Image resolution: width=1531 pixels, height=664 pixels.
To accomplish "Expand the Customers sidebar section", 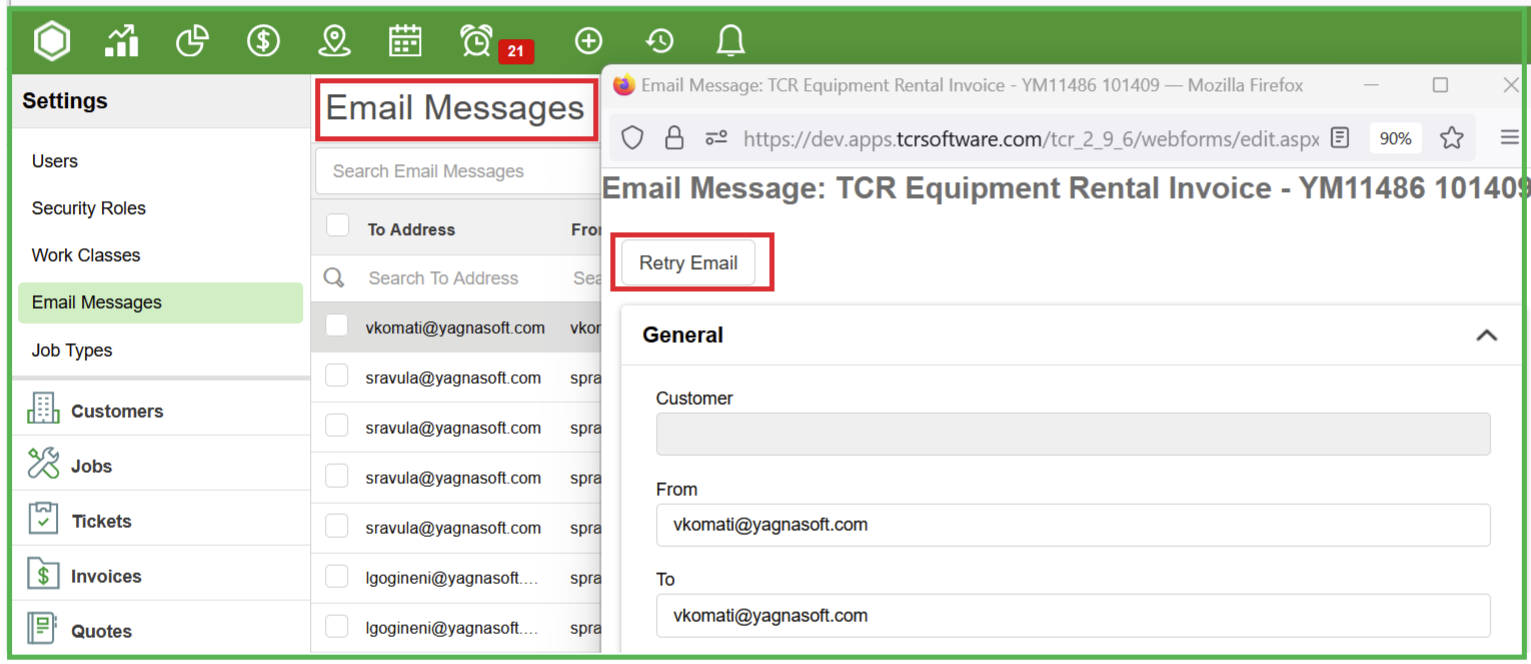I will [117, 411].
